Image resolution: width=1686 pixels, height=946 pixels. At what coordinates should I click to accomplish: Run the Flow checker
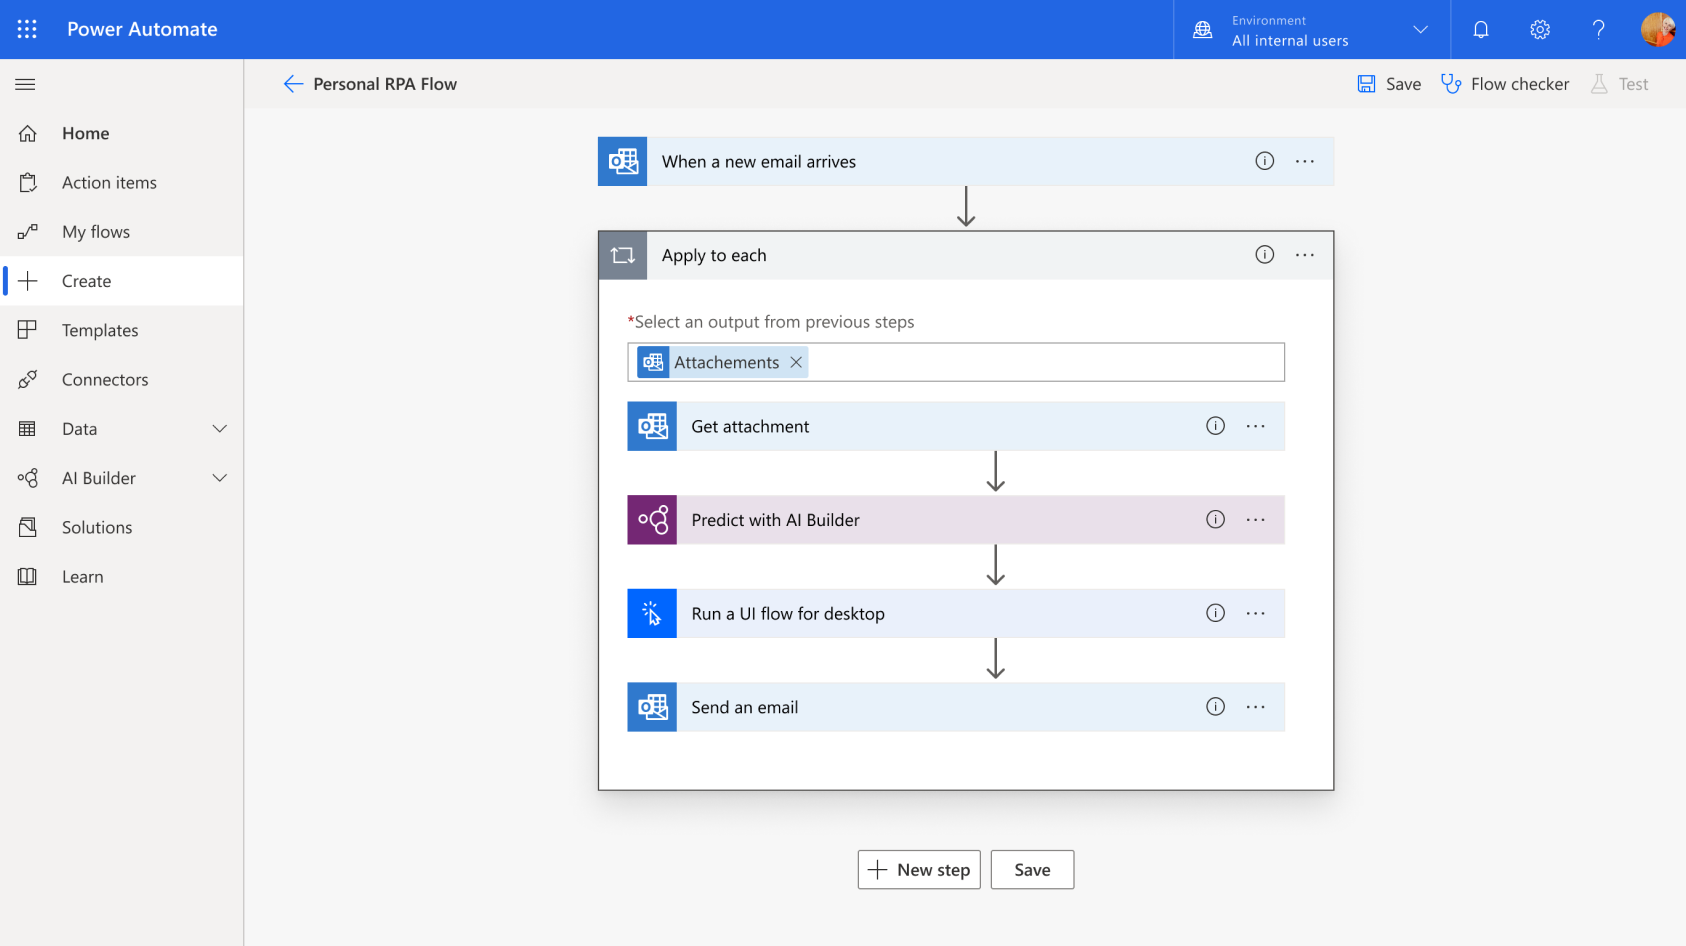coord(1505,84)
